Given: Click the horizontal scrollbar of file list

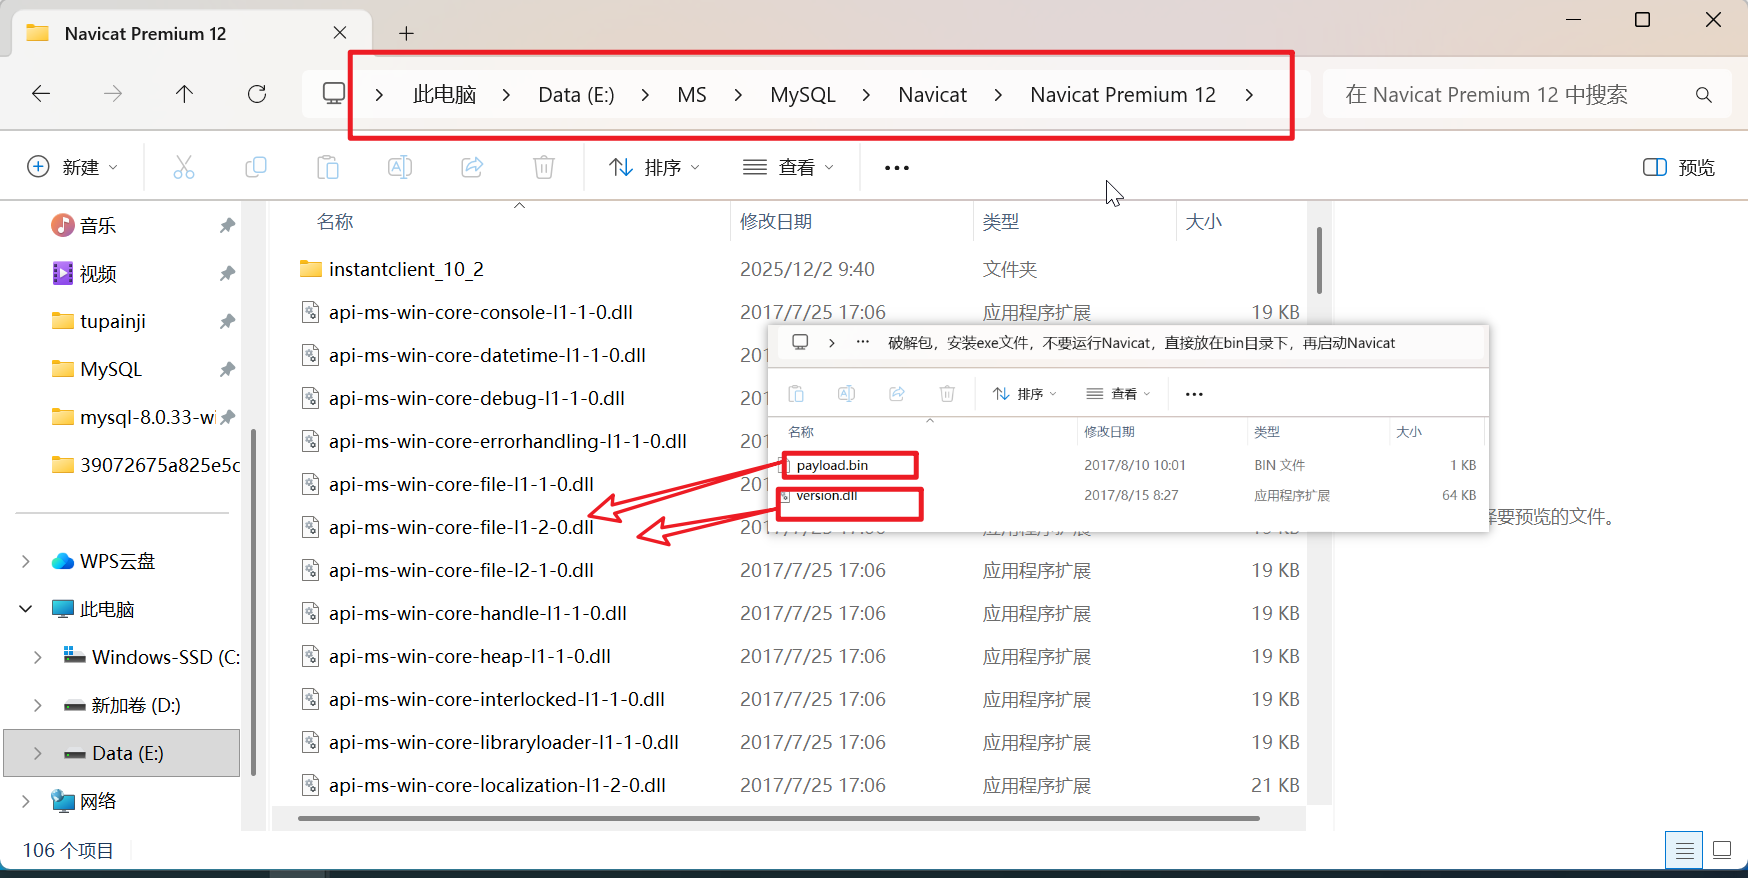Looking at the screenshot, I should (x=778, y=818).
